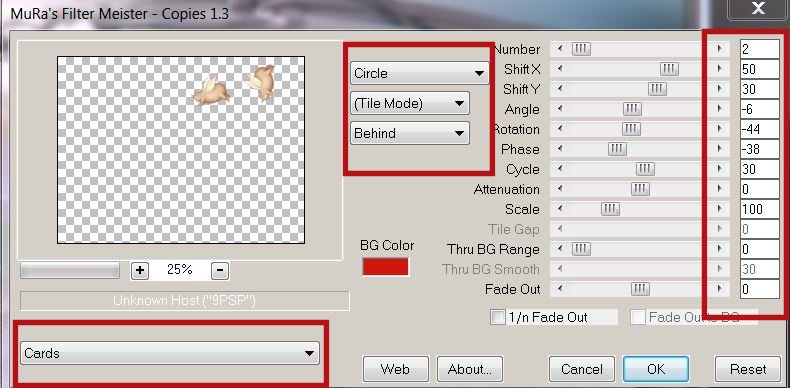Increase Scale with right arrow
The width and height of the screenshot is (790, 388).
(719, 209)
